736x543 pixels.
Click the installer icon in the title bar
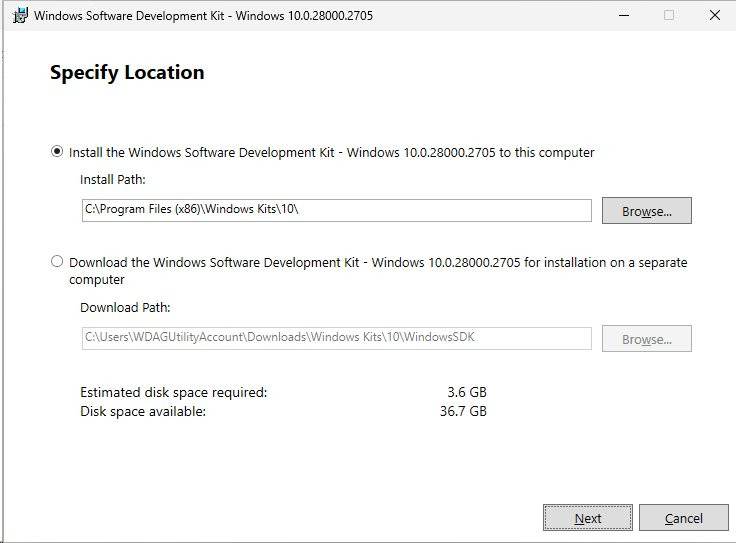(x=20, y=15)
